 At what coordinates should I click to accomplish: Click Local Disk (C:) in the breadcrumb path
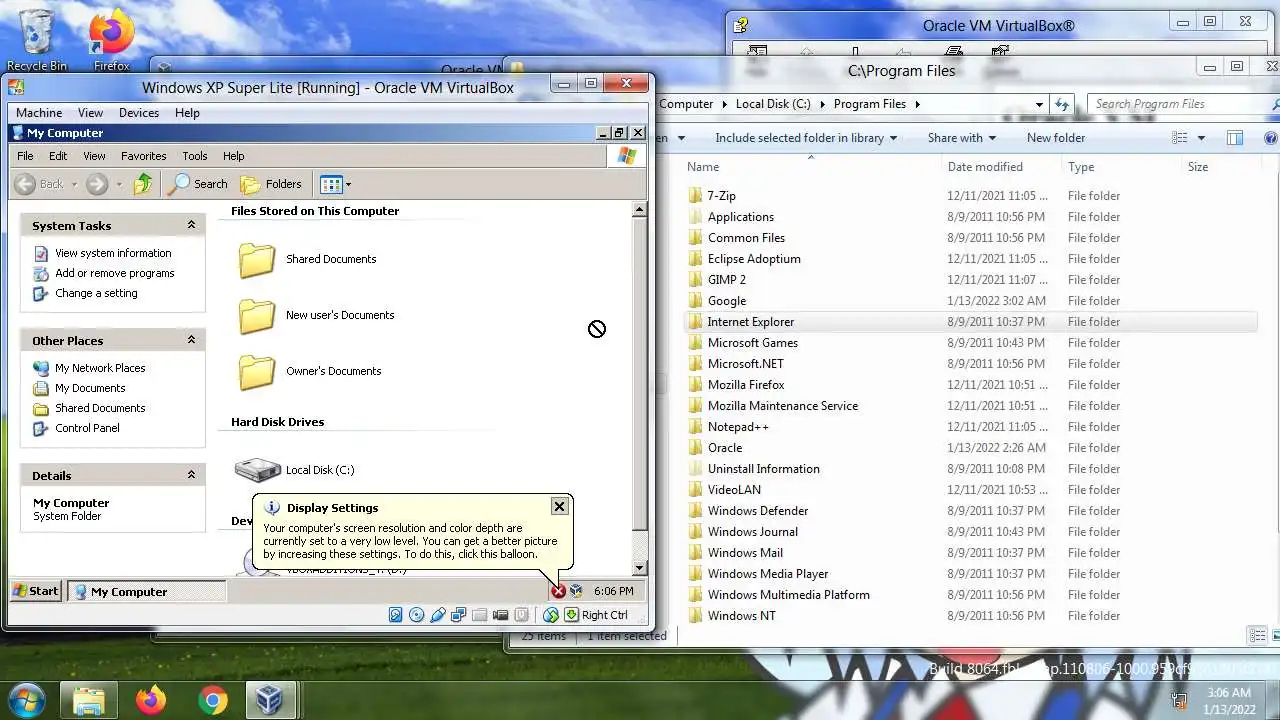pyautogui.click(x=773, y=104)
